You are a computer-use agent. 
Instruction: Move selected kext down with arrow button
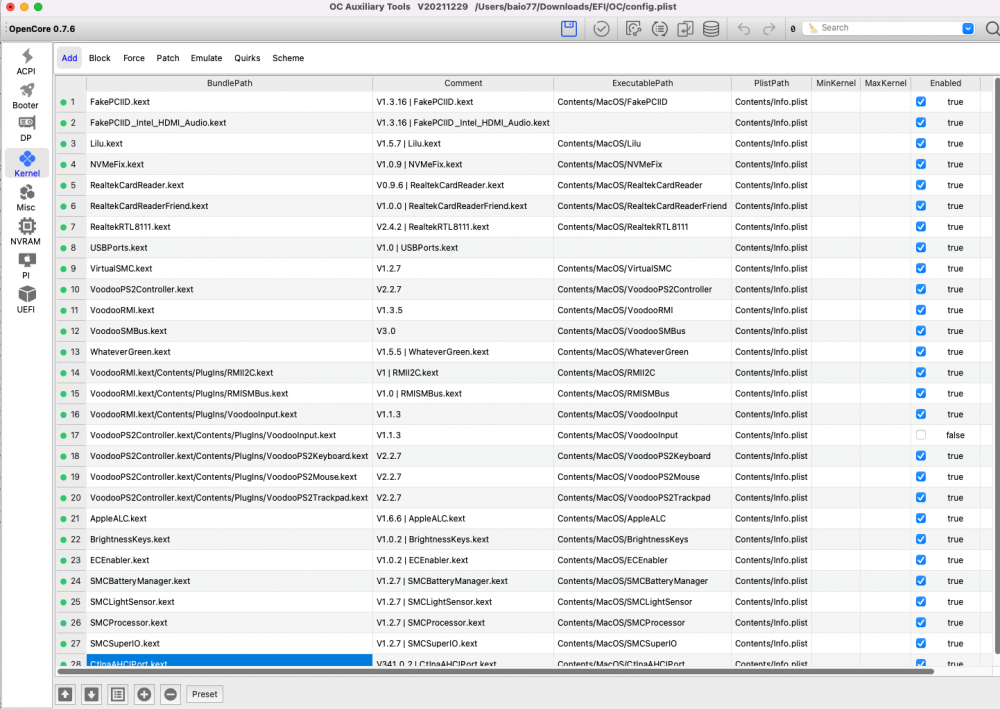92,694
